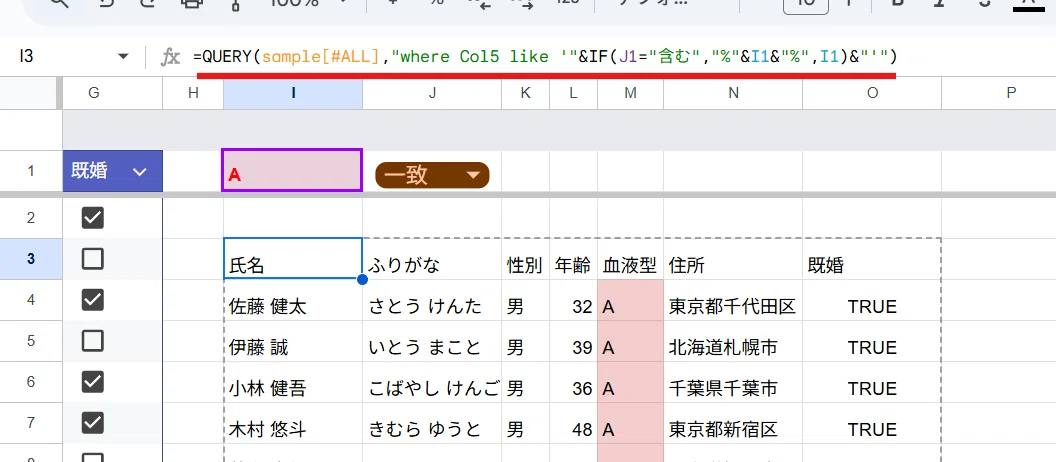Viewport: 1056px width, 462px height.
Task: Click the partially visible print icon
Action: coord(191,3)
